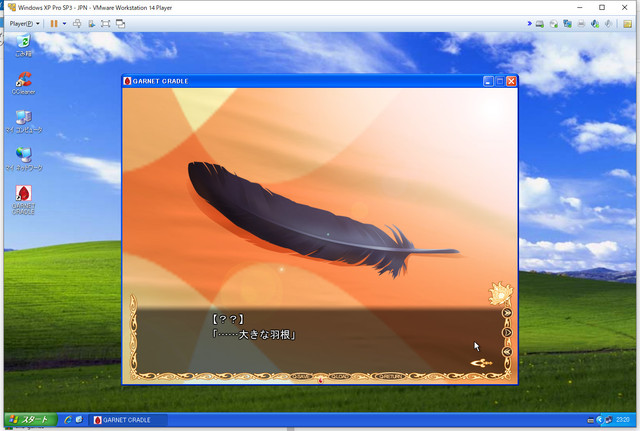Click the XP system tray clock
The width and height of the screenshot is (640, 431).
(x=623, y=420)
